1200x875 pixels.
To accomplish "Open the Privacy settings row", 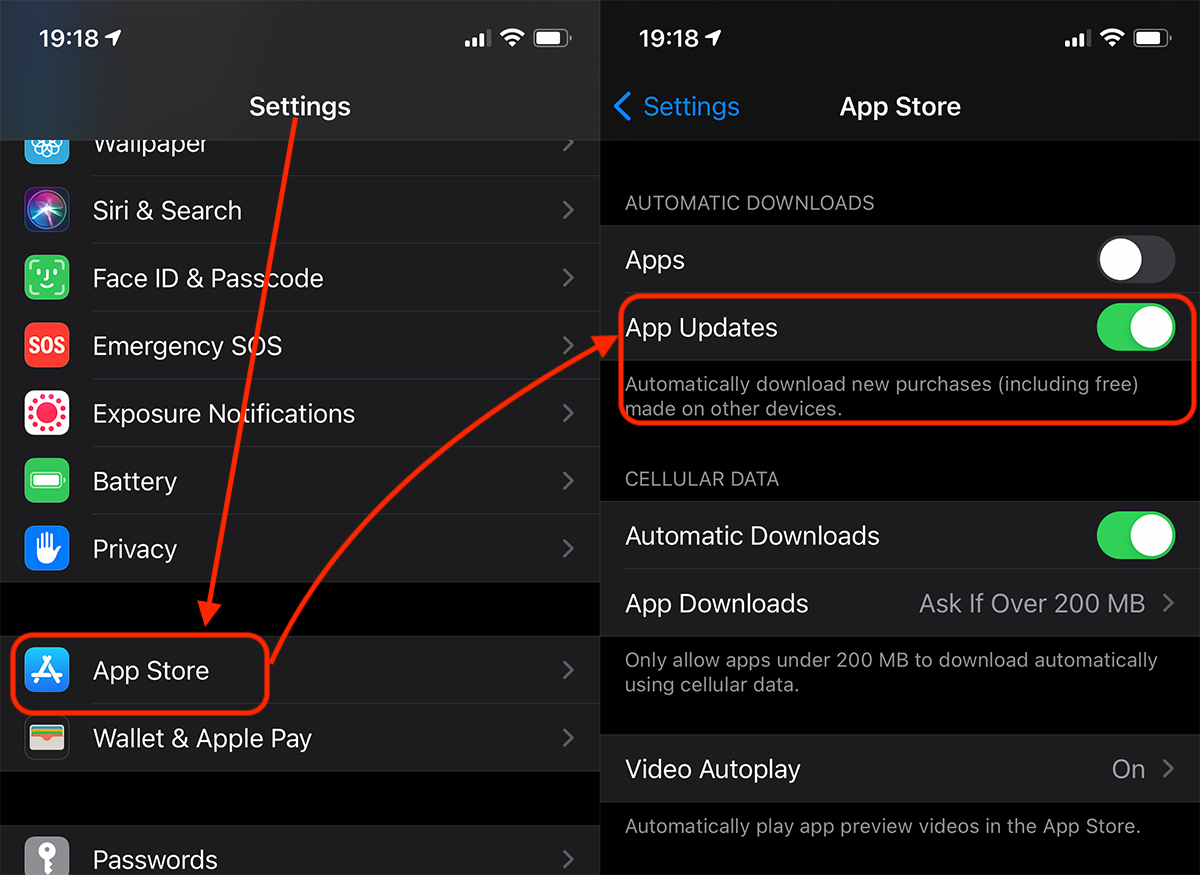I will [x=300, y=548].
